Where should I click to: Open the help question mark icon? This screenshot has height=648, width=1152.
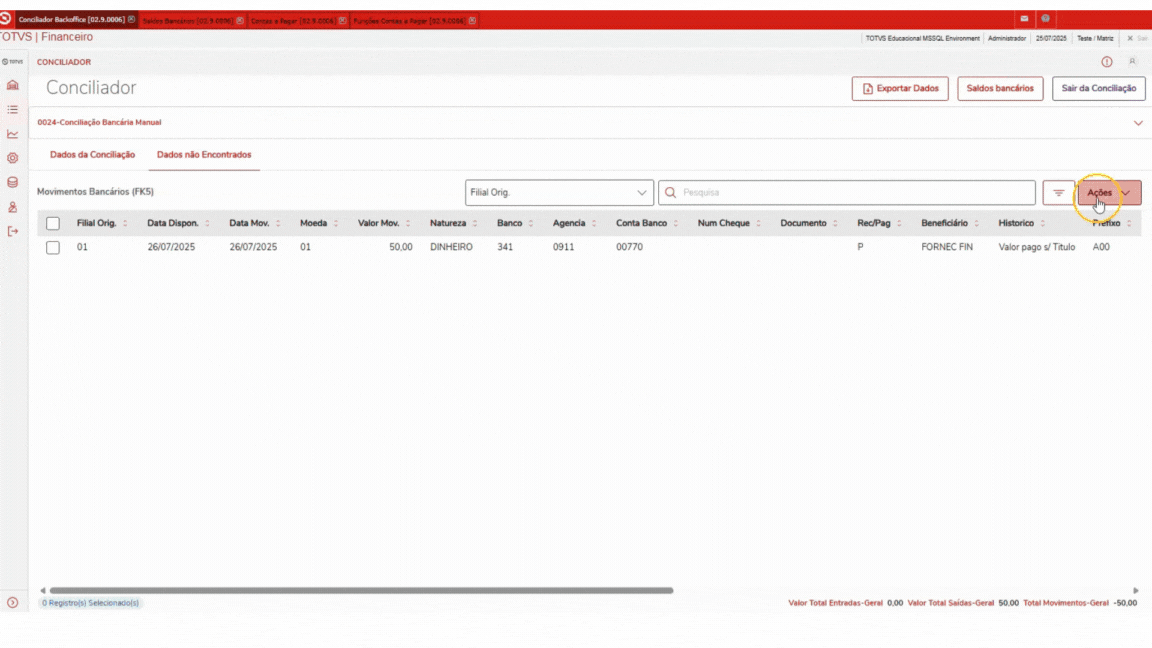[x=1045, y=18]
